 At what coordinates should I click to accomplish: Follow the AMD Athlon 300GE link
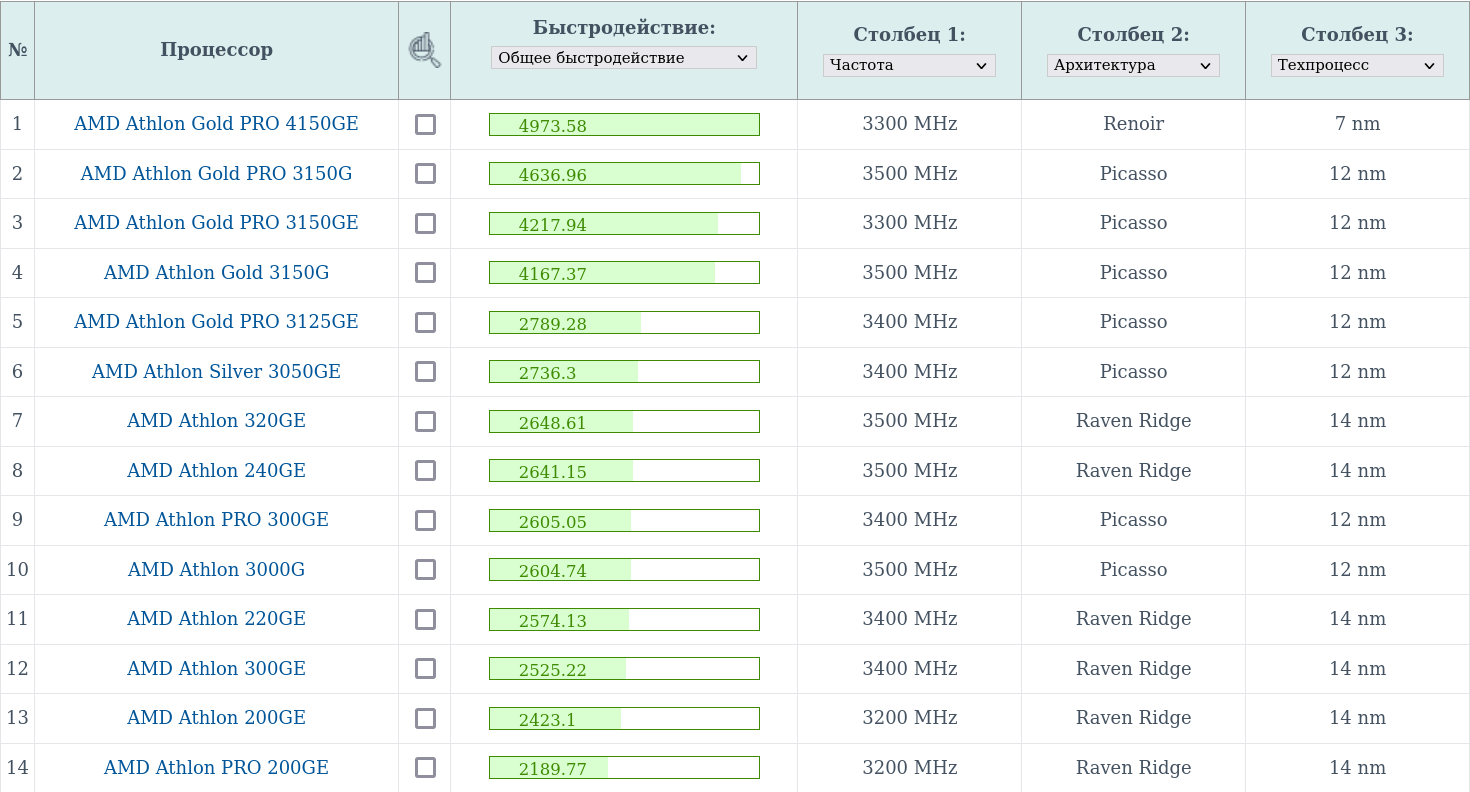click(216, 669)
